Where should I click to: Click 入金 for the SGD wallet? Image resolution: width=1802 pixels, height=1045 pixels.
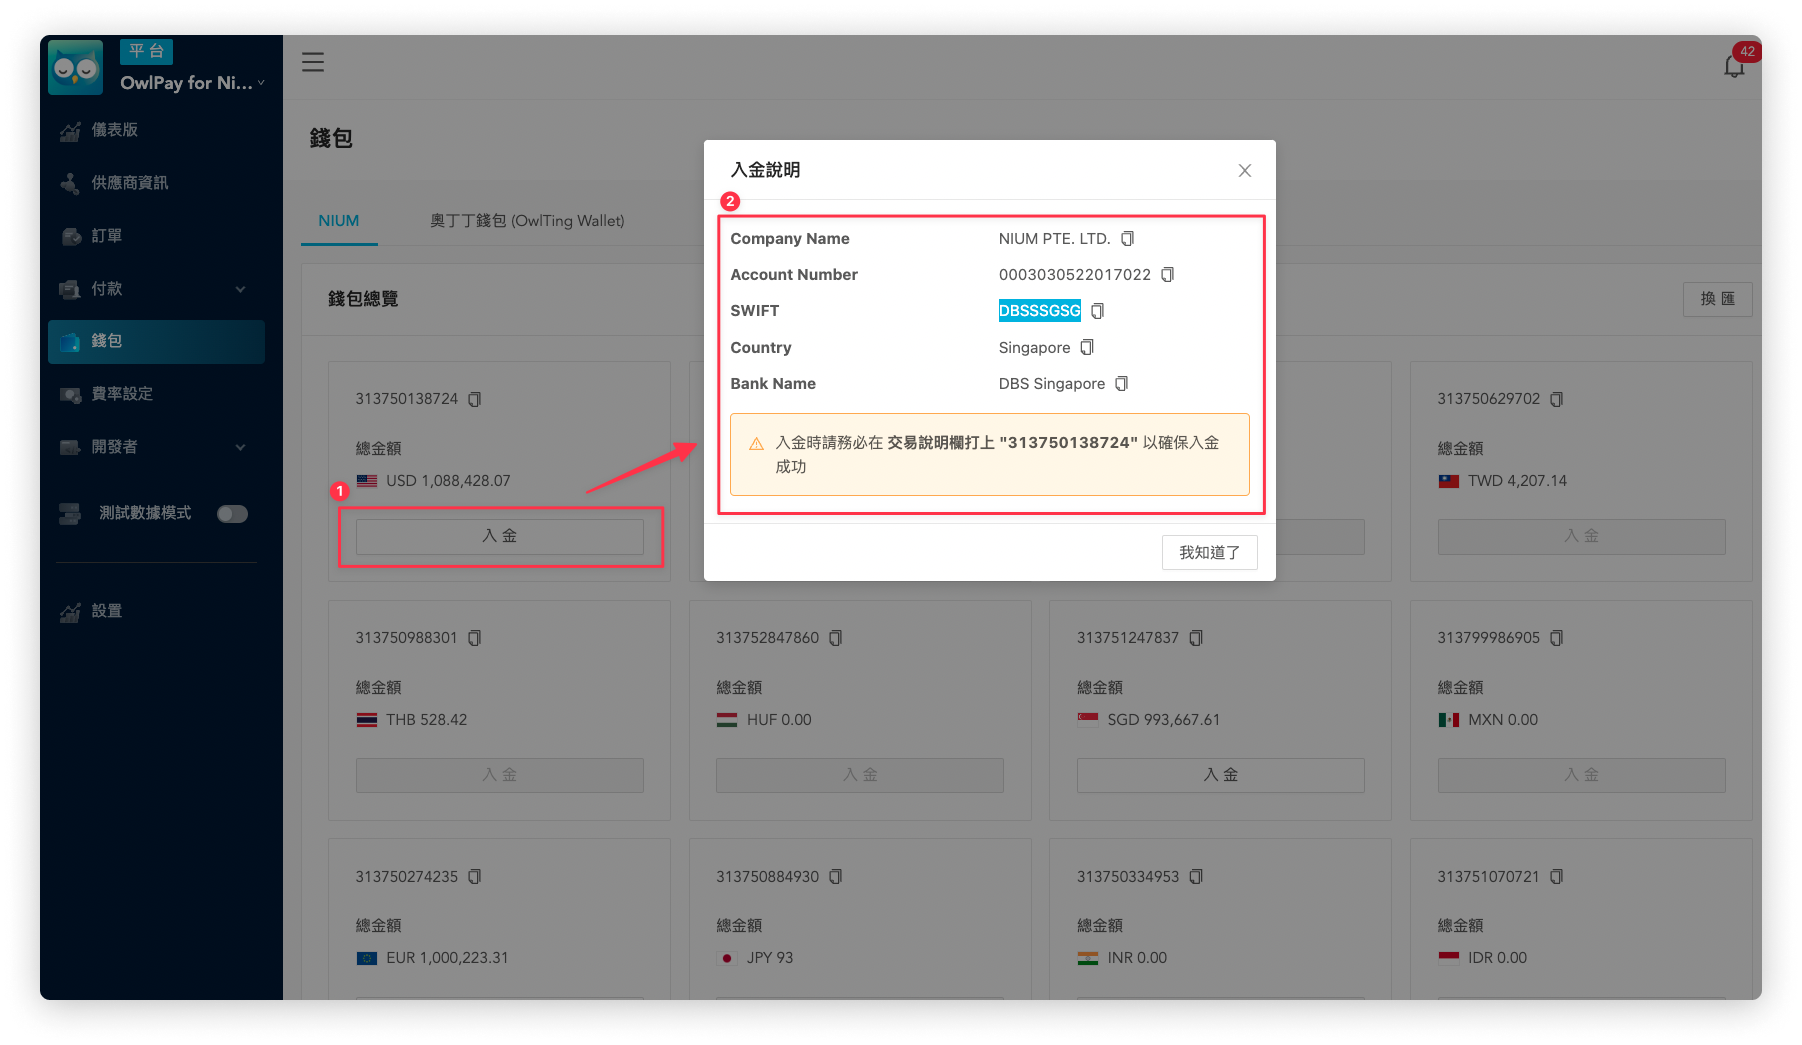coord(1221,775)
